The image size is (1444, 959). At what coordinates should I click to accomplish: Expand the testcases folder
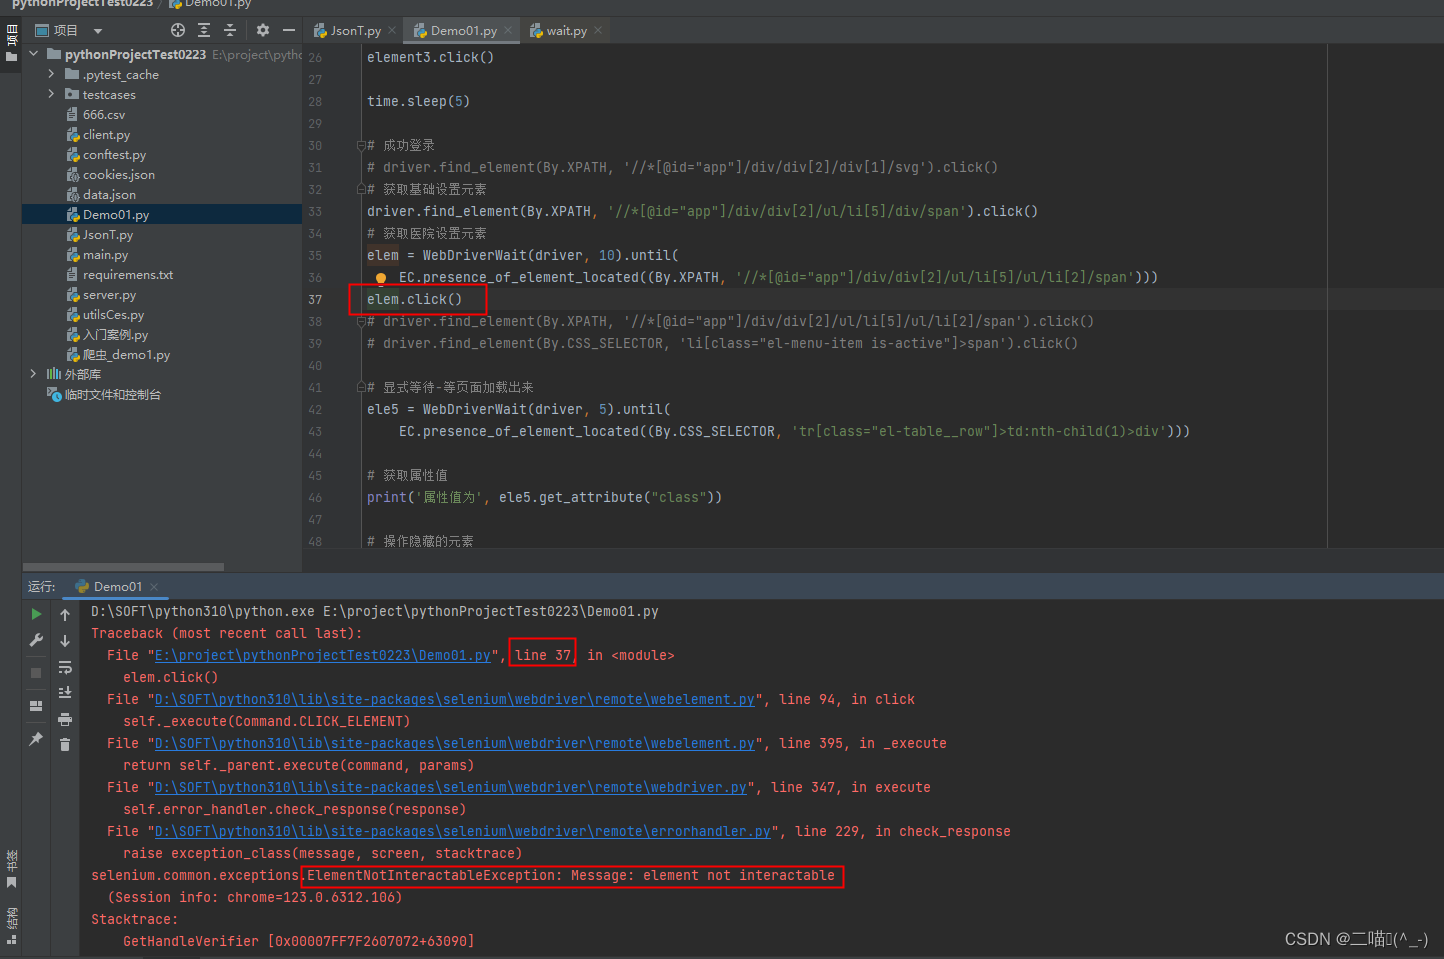coord(51,94)
